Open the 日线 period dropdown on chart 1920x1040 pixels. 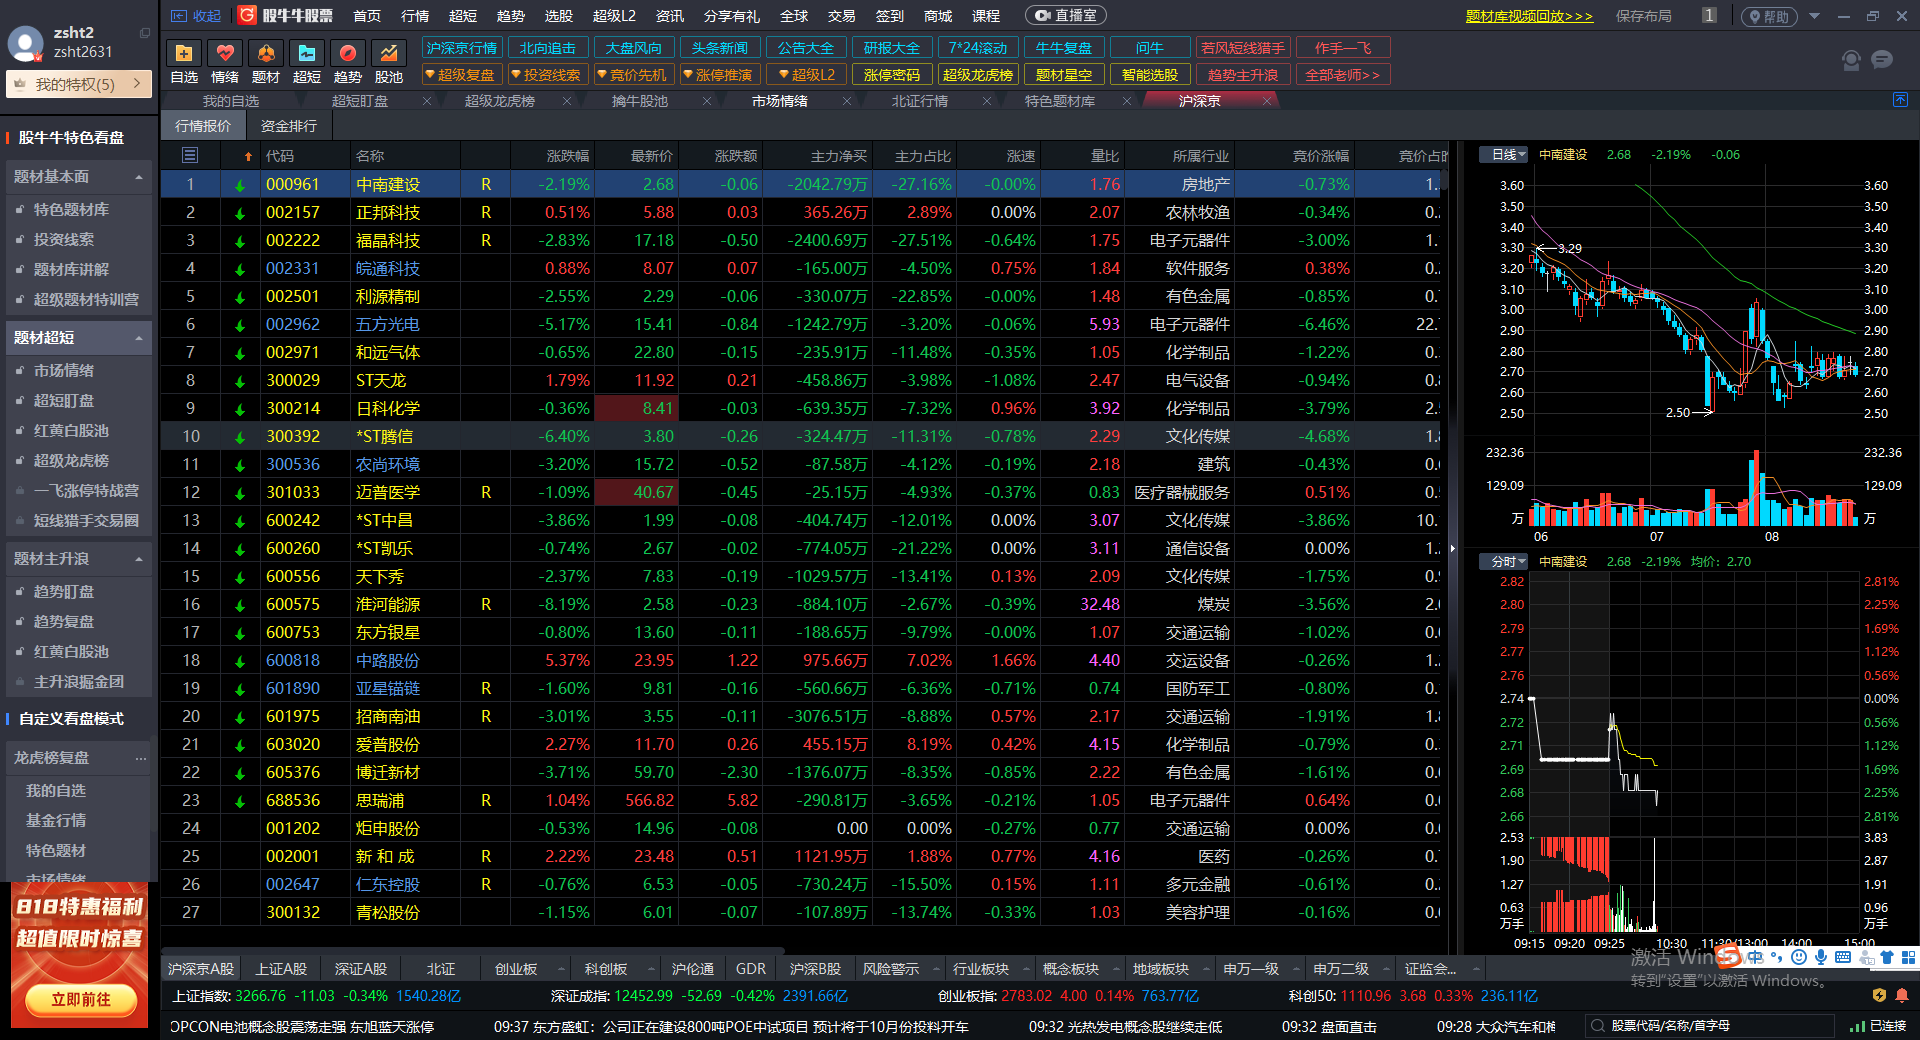1504,155
